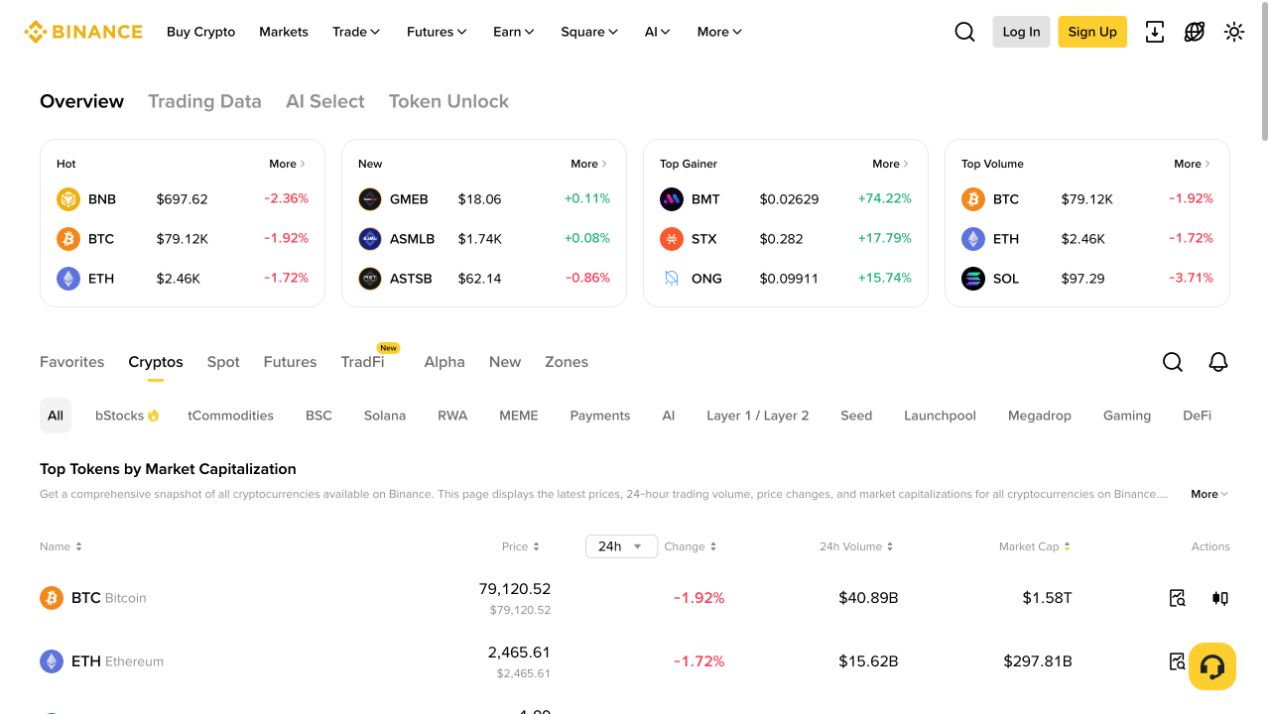The width and height of the screenshot is (1270, 714).
Task: Click the ASTSB token icon
Action: coord(370,279)
